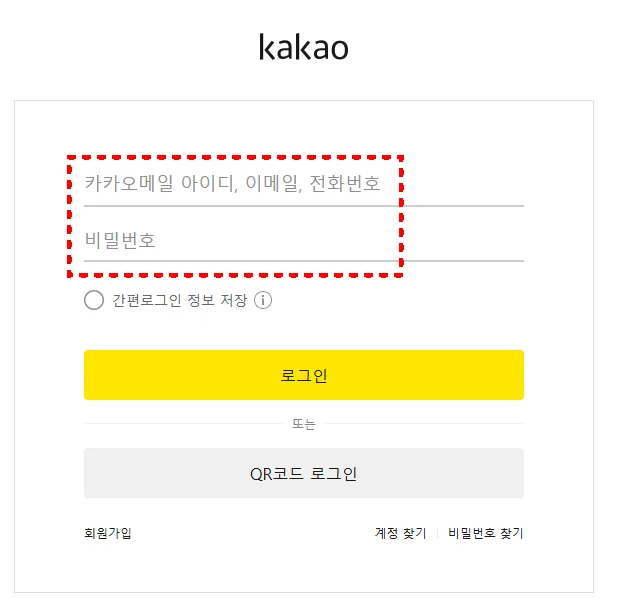This screenshot has height=599, width=617.
Task: Follow the 비밀번호 찾기 link
Action: [485, 533]
